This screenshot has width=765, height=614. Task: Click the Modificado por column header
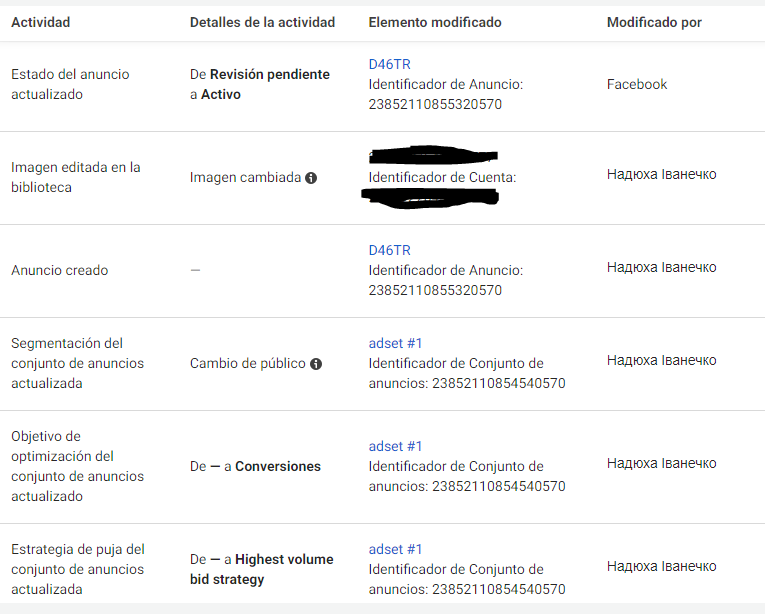(654, 22)
